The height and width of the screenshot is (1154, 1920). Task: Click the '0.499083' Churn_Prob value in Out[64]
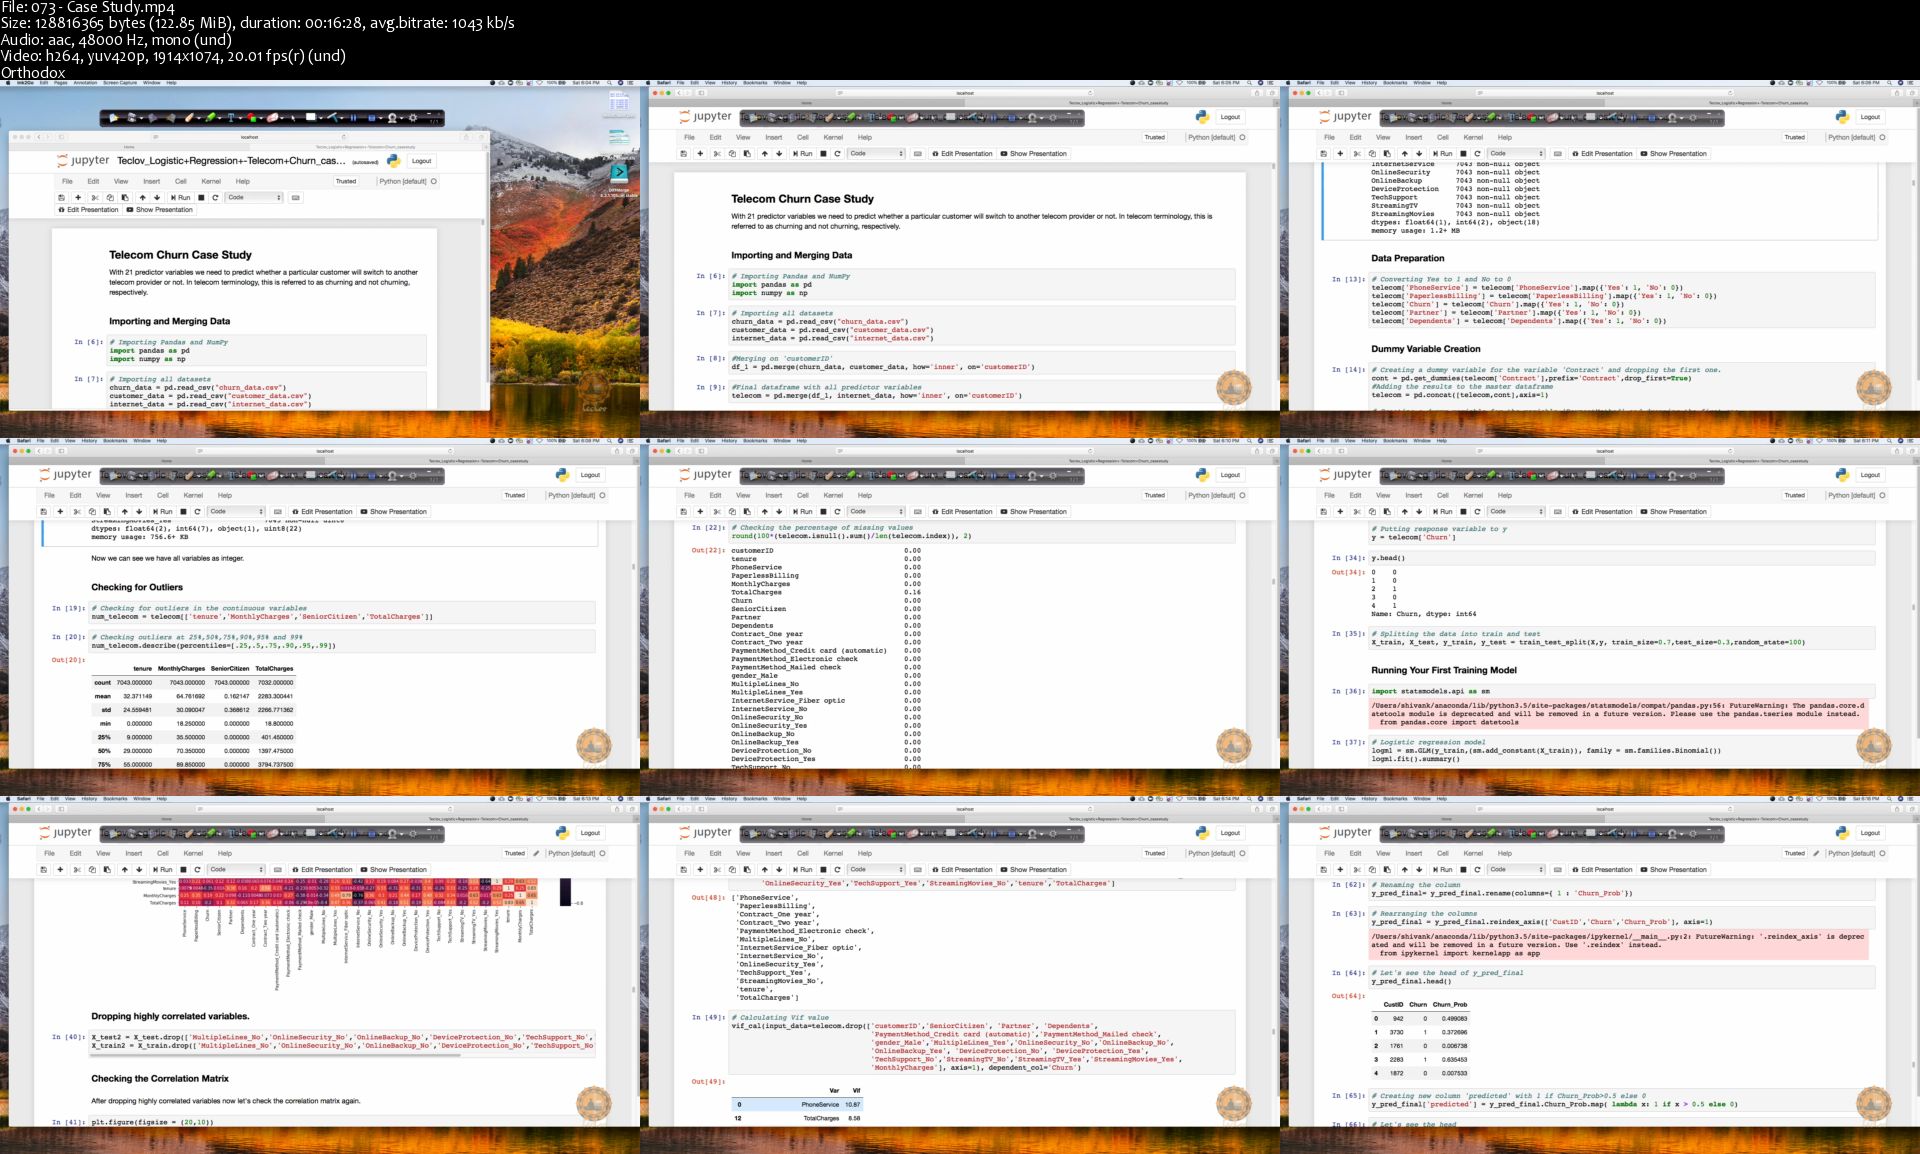click(1454, 1018)
